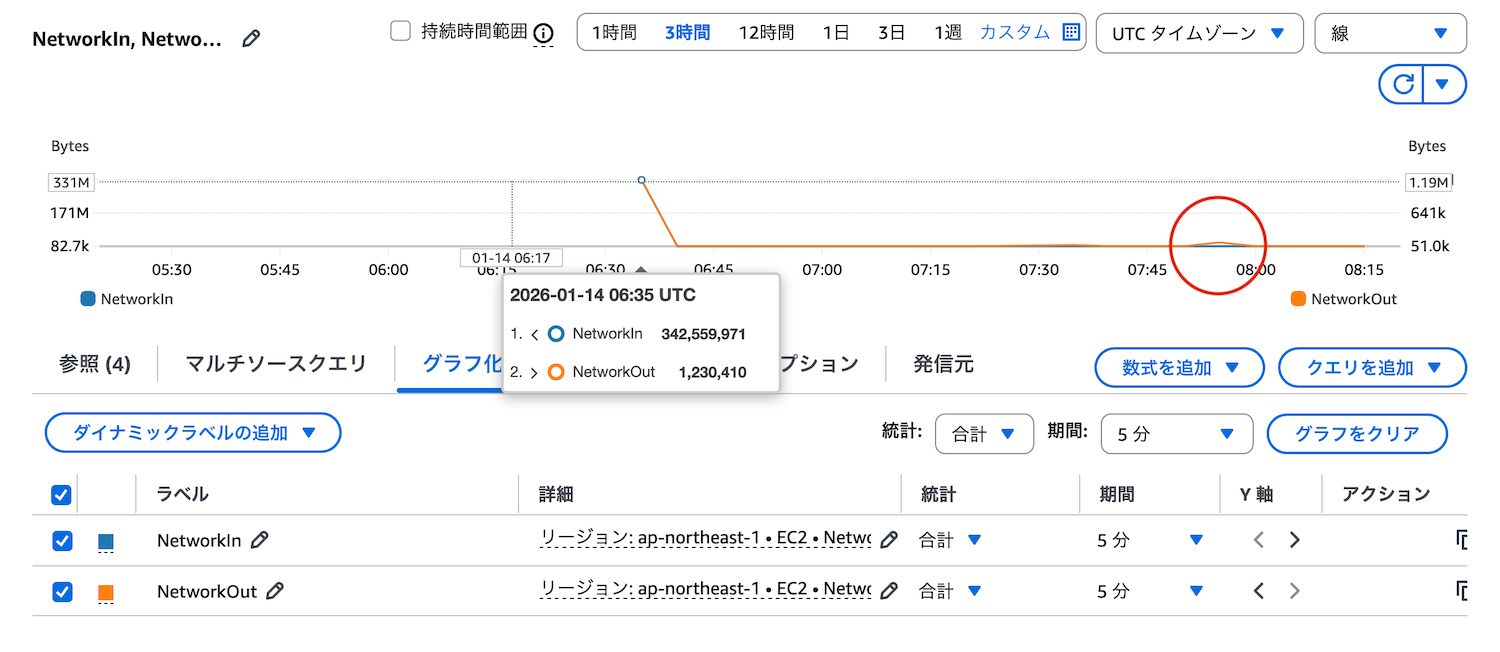1500x652 pixels.
Task: Click the グラフをクリア button
Action: coord(1357,434)
